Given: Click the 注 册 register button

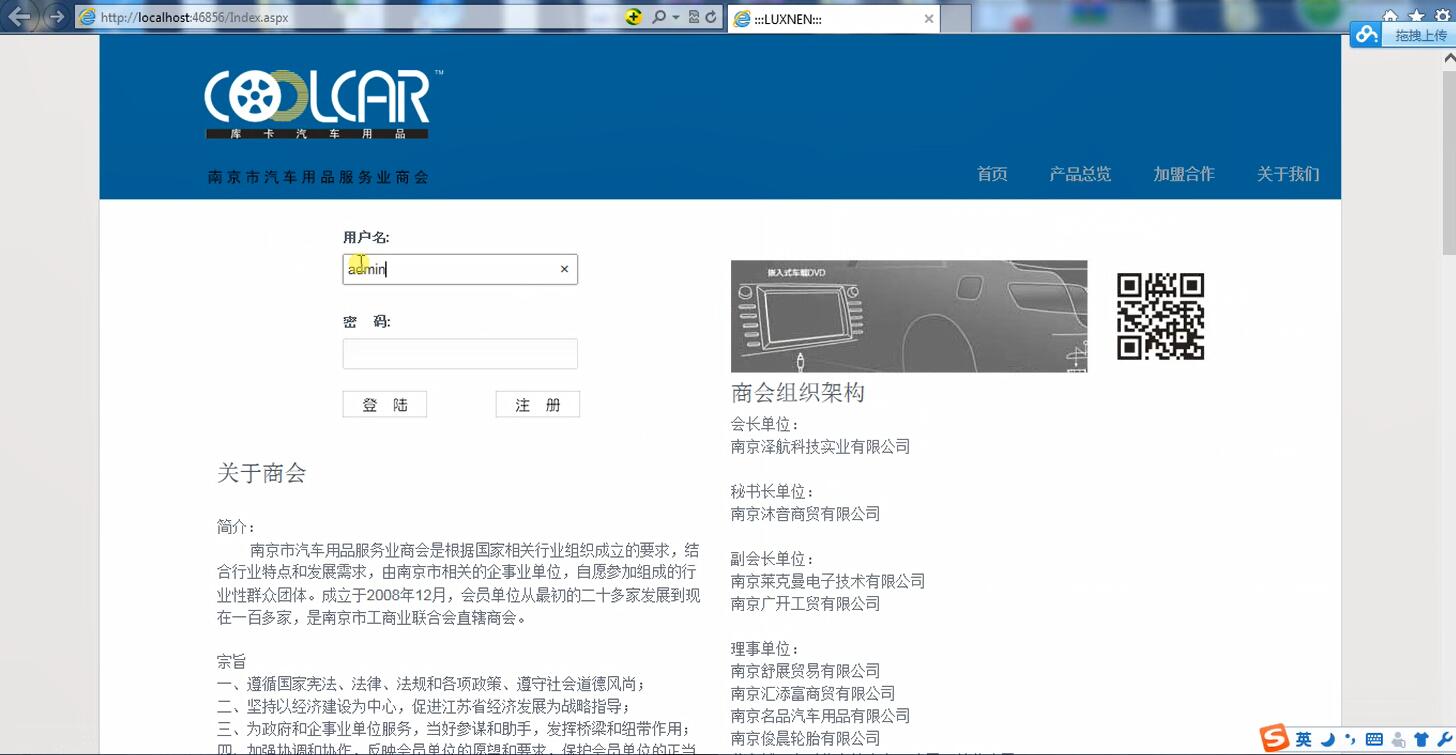Looking at the screenshot, I should point(538,404).
